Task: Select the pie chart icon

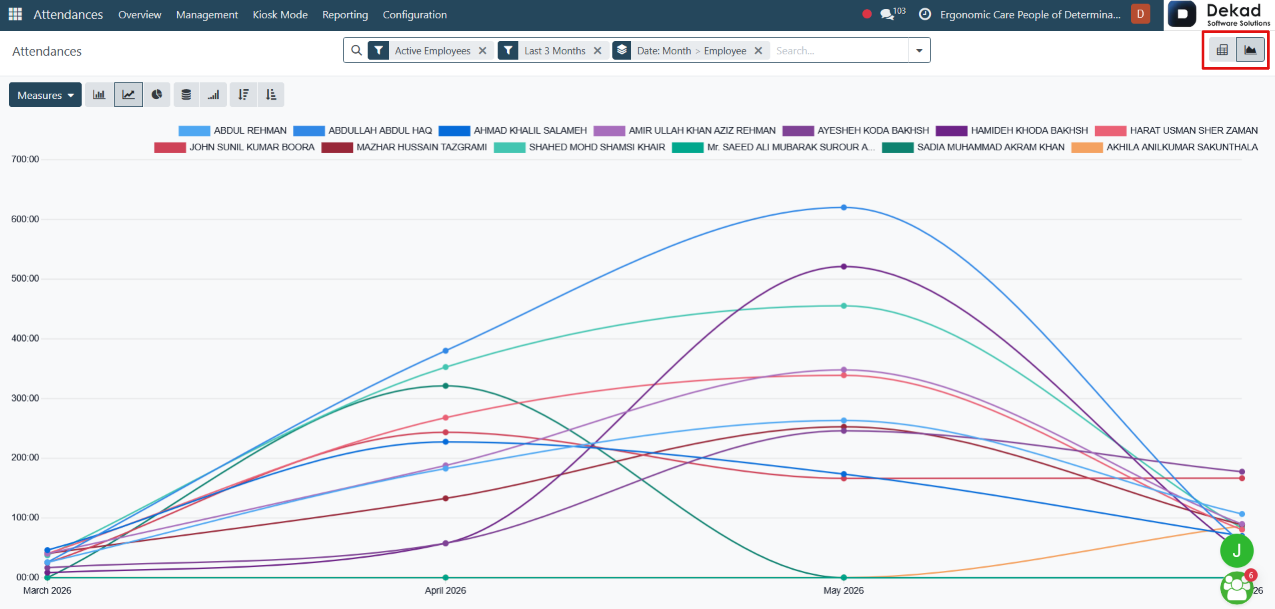Action: pos(157,95)
